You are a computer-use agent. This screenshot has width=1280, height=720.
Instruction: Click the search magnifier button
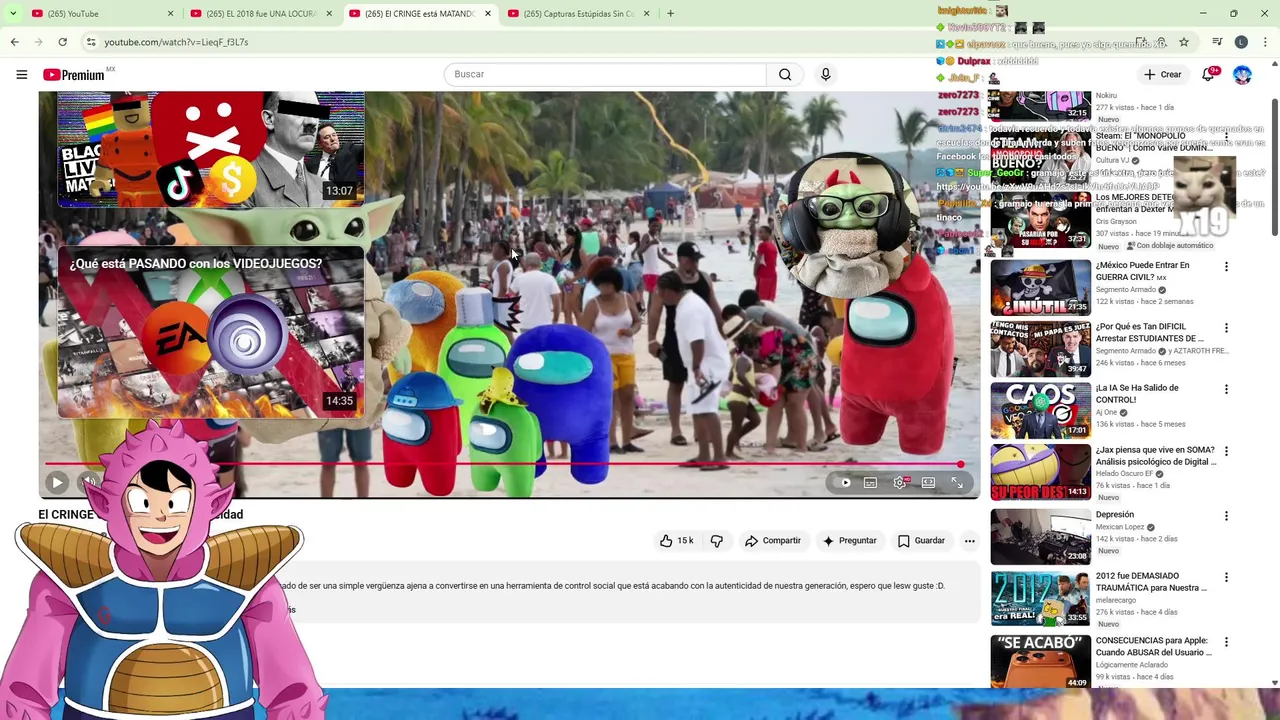point(785,74)
